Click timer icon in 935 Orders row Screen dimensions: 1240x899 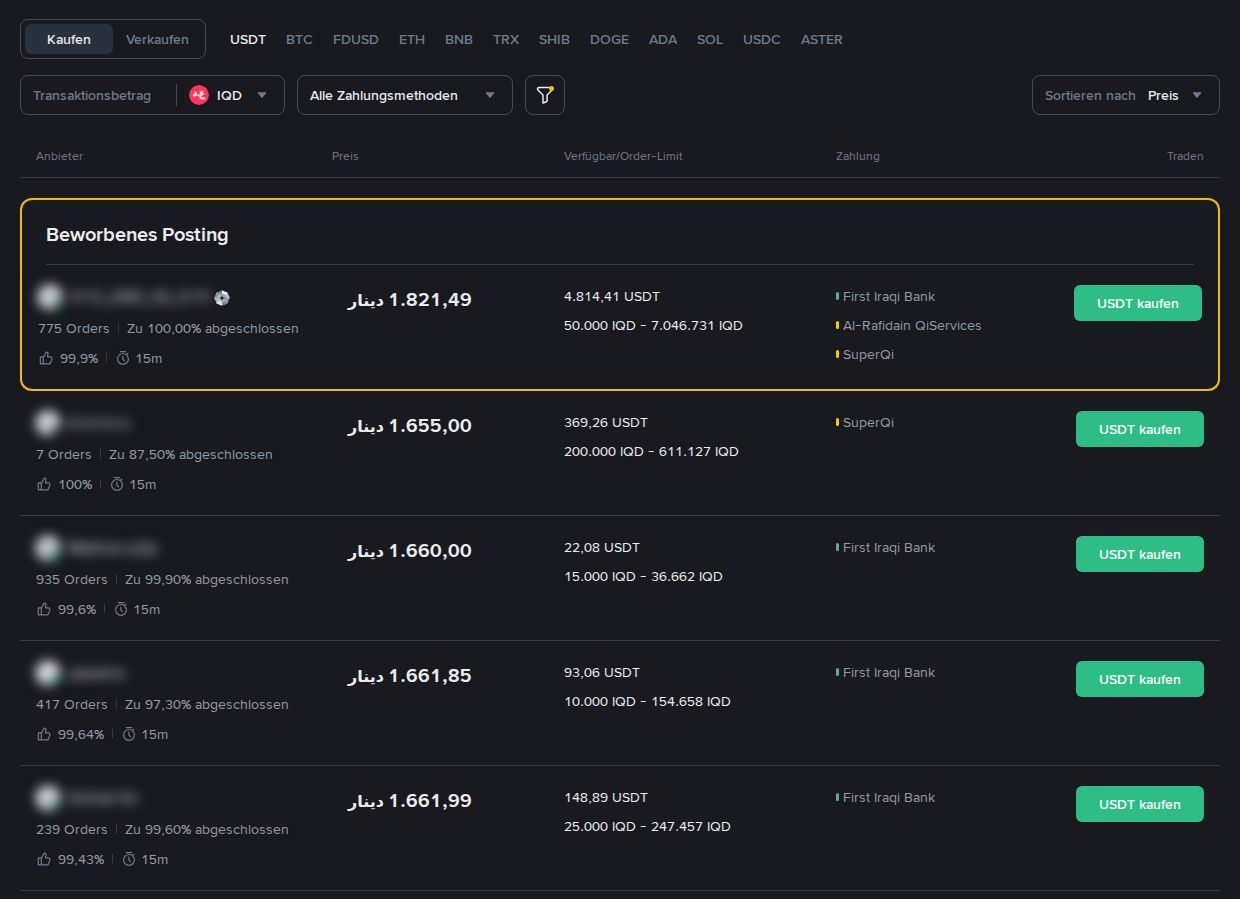[121, 609]
